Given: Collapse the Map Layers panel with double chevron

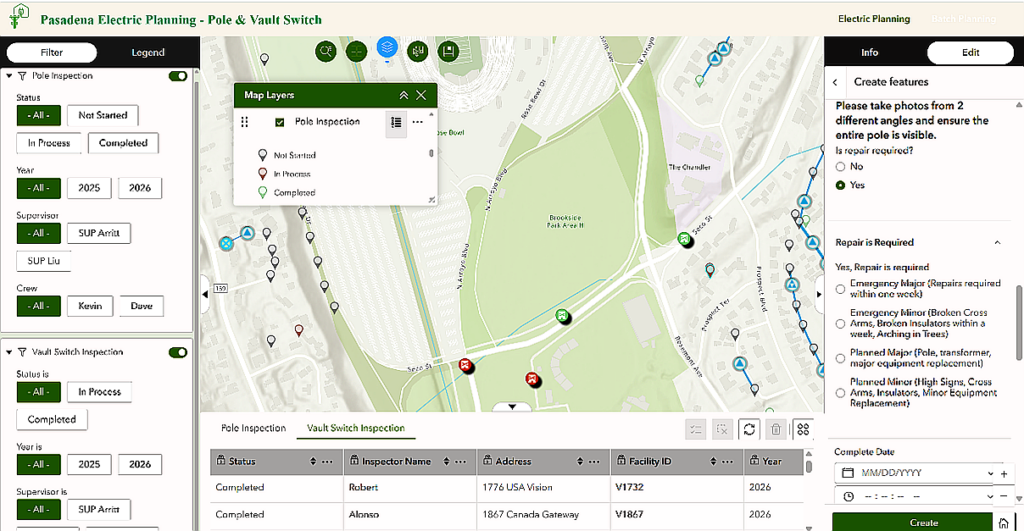Looking at the screenshot, I should pos(404,95).
